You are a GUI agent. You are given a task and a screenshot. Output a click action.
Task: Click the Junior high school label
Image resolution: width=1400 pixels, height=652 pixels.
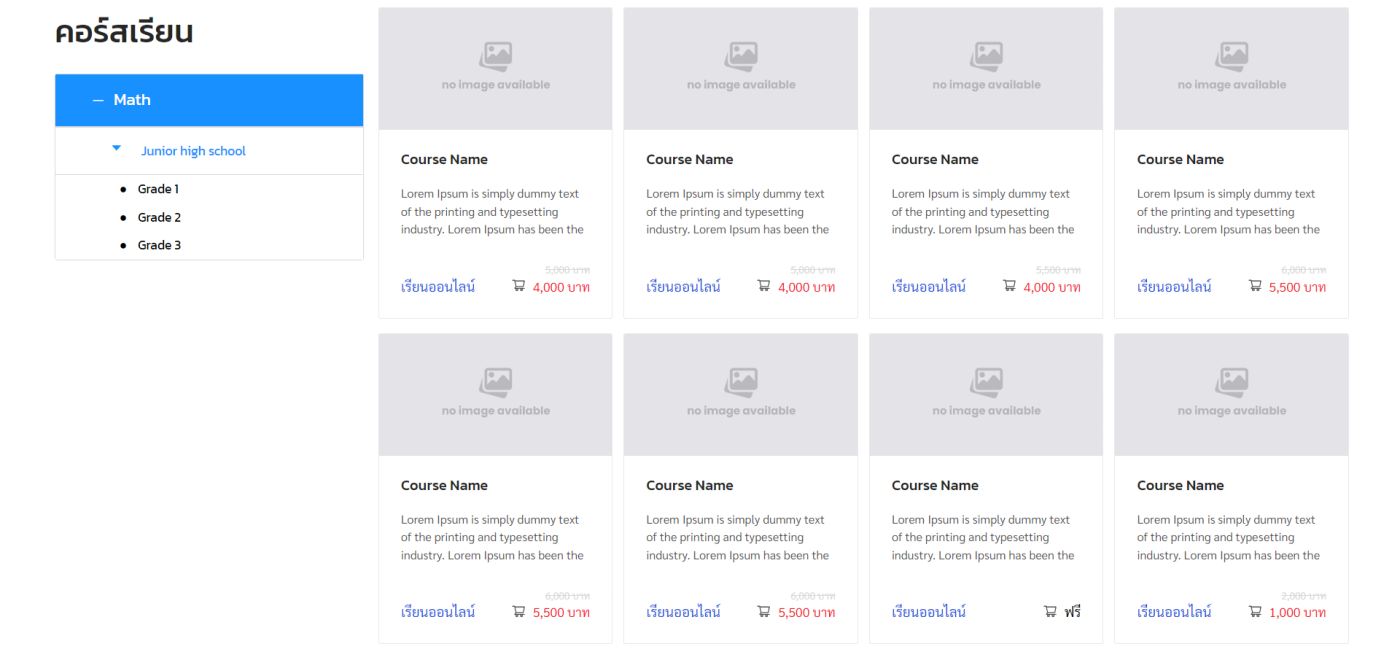[x=193, y=151]
